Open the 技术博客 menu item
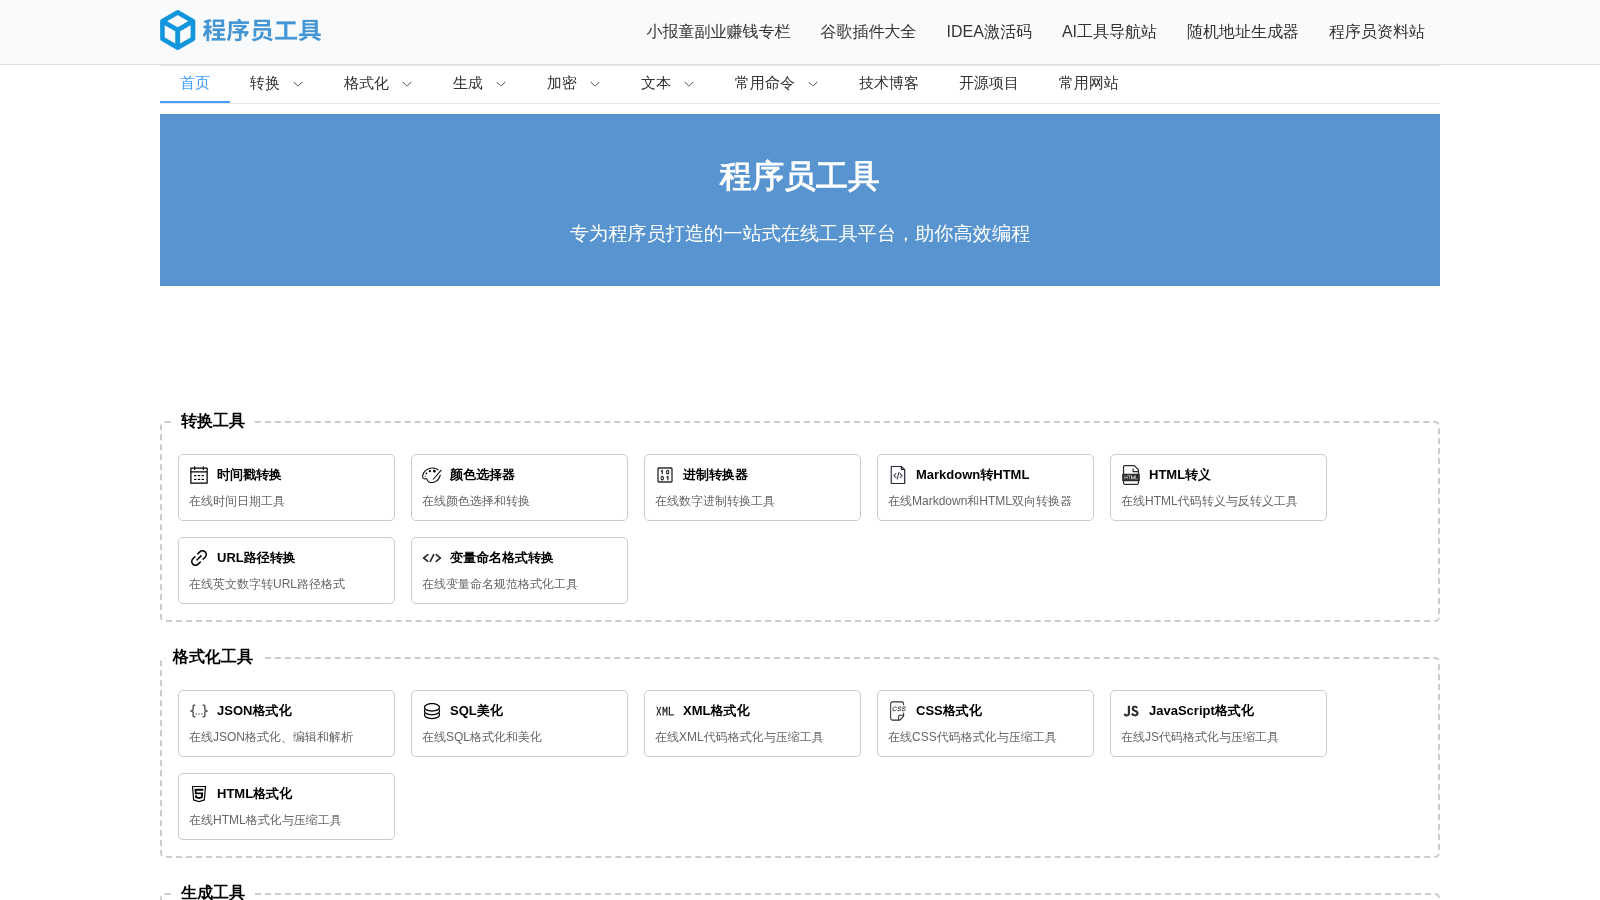Screen dimensions: 1600x900 click(x=889, y=83)
